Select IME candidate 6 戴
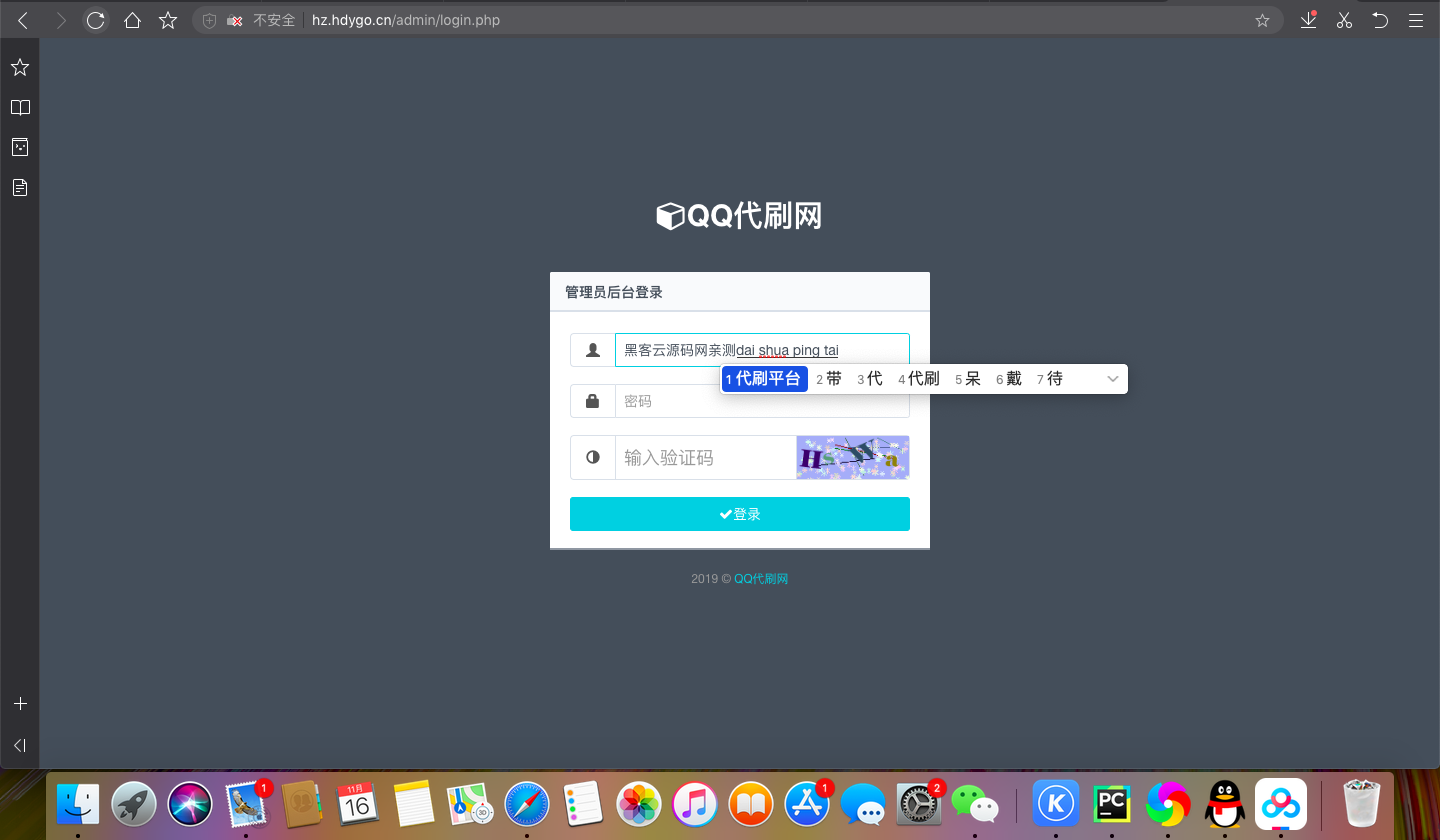This screenshot has width=1440, height=840. [x=1009, y=379]
